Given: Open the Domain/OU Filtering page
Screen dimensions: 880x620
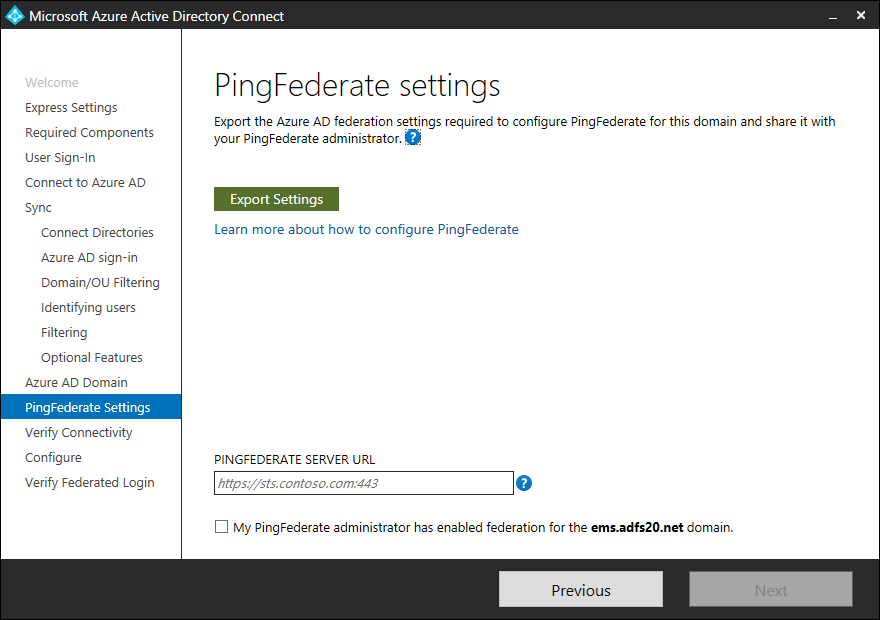Looking at the screenshot, I should [100, 282].
